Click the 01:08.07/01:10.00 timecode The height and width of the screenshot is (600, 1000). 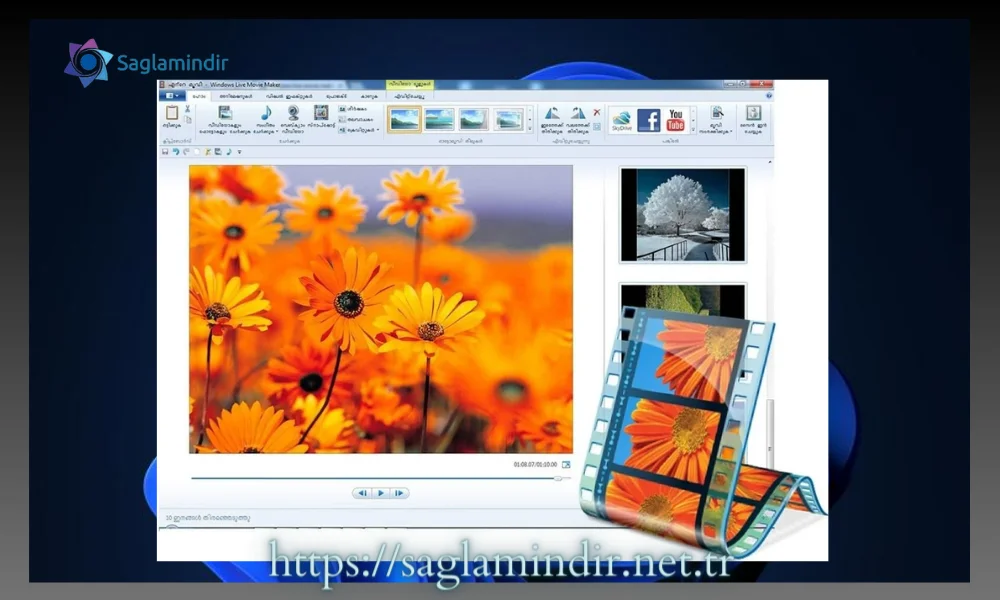(535, 464)
